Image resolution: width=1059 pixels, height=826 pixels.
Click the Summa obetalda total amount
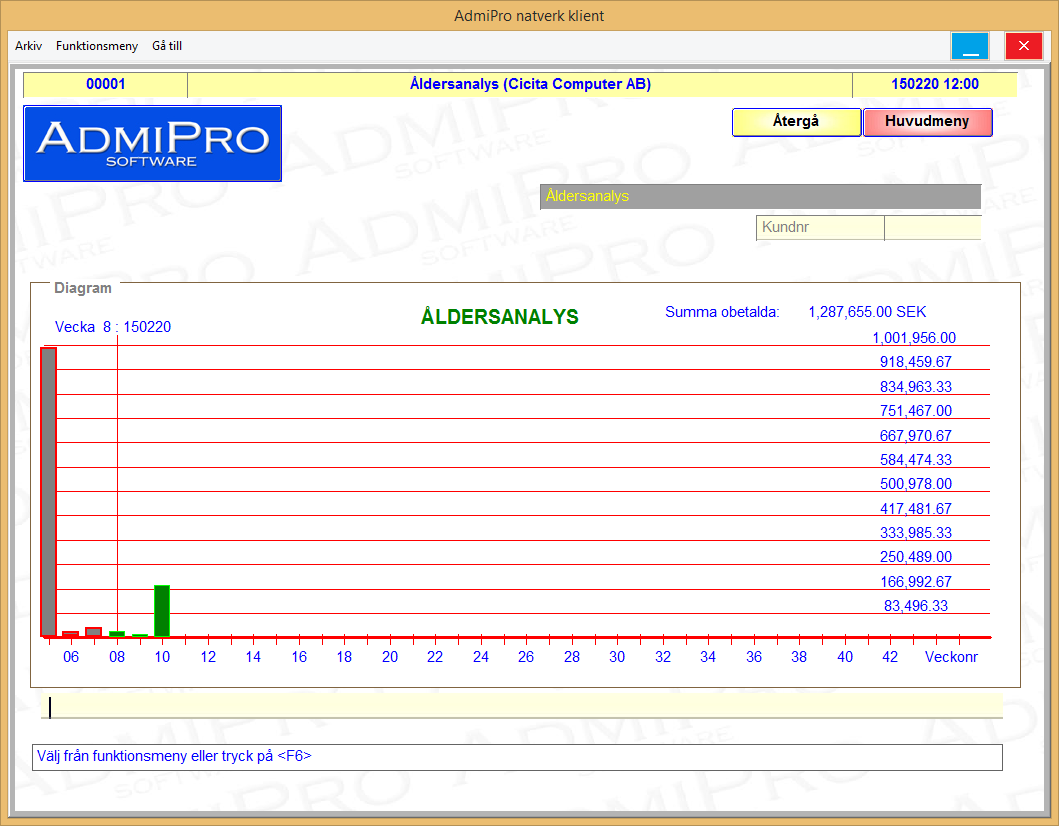pyautogui.click(x=867, y=312)
